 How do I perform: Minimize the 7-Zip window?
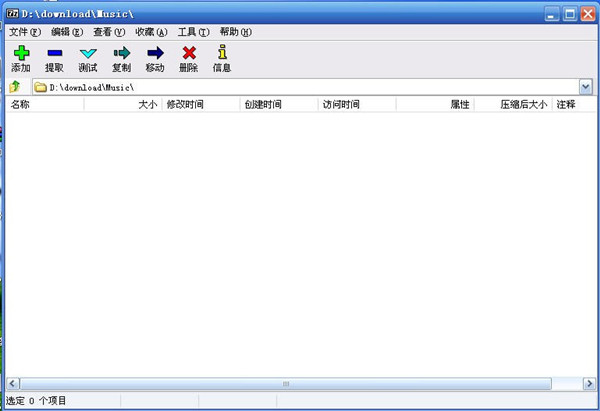552,14
